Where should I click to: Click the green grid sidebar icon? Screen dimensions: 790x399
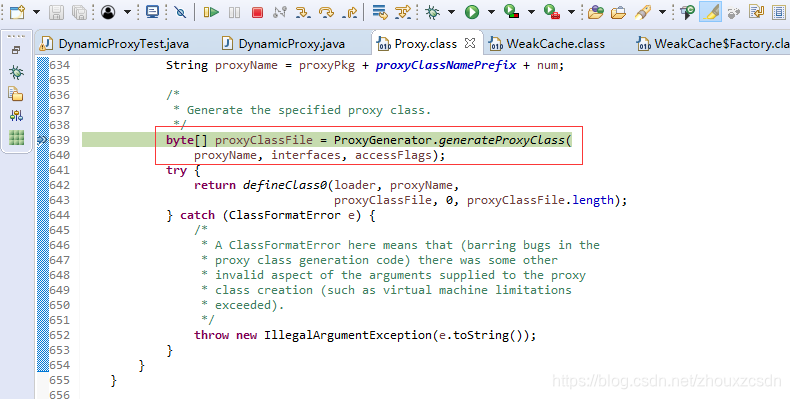pyautogui.click(x=16, y=138)
